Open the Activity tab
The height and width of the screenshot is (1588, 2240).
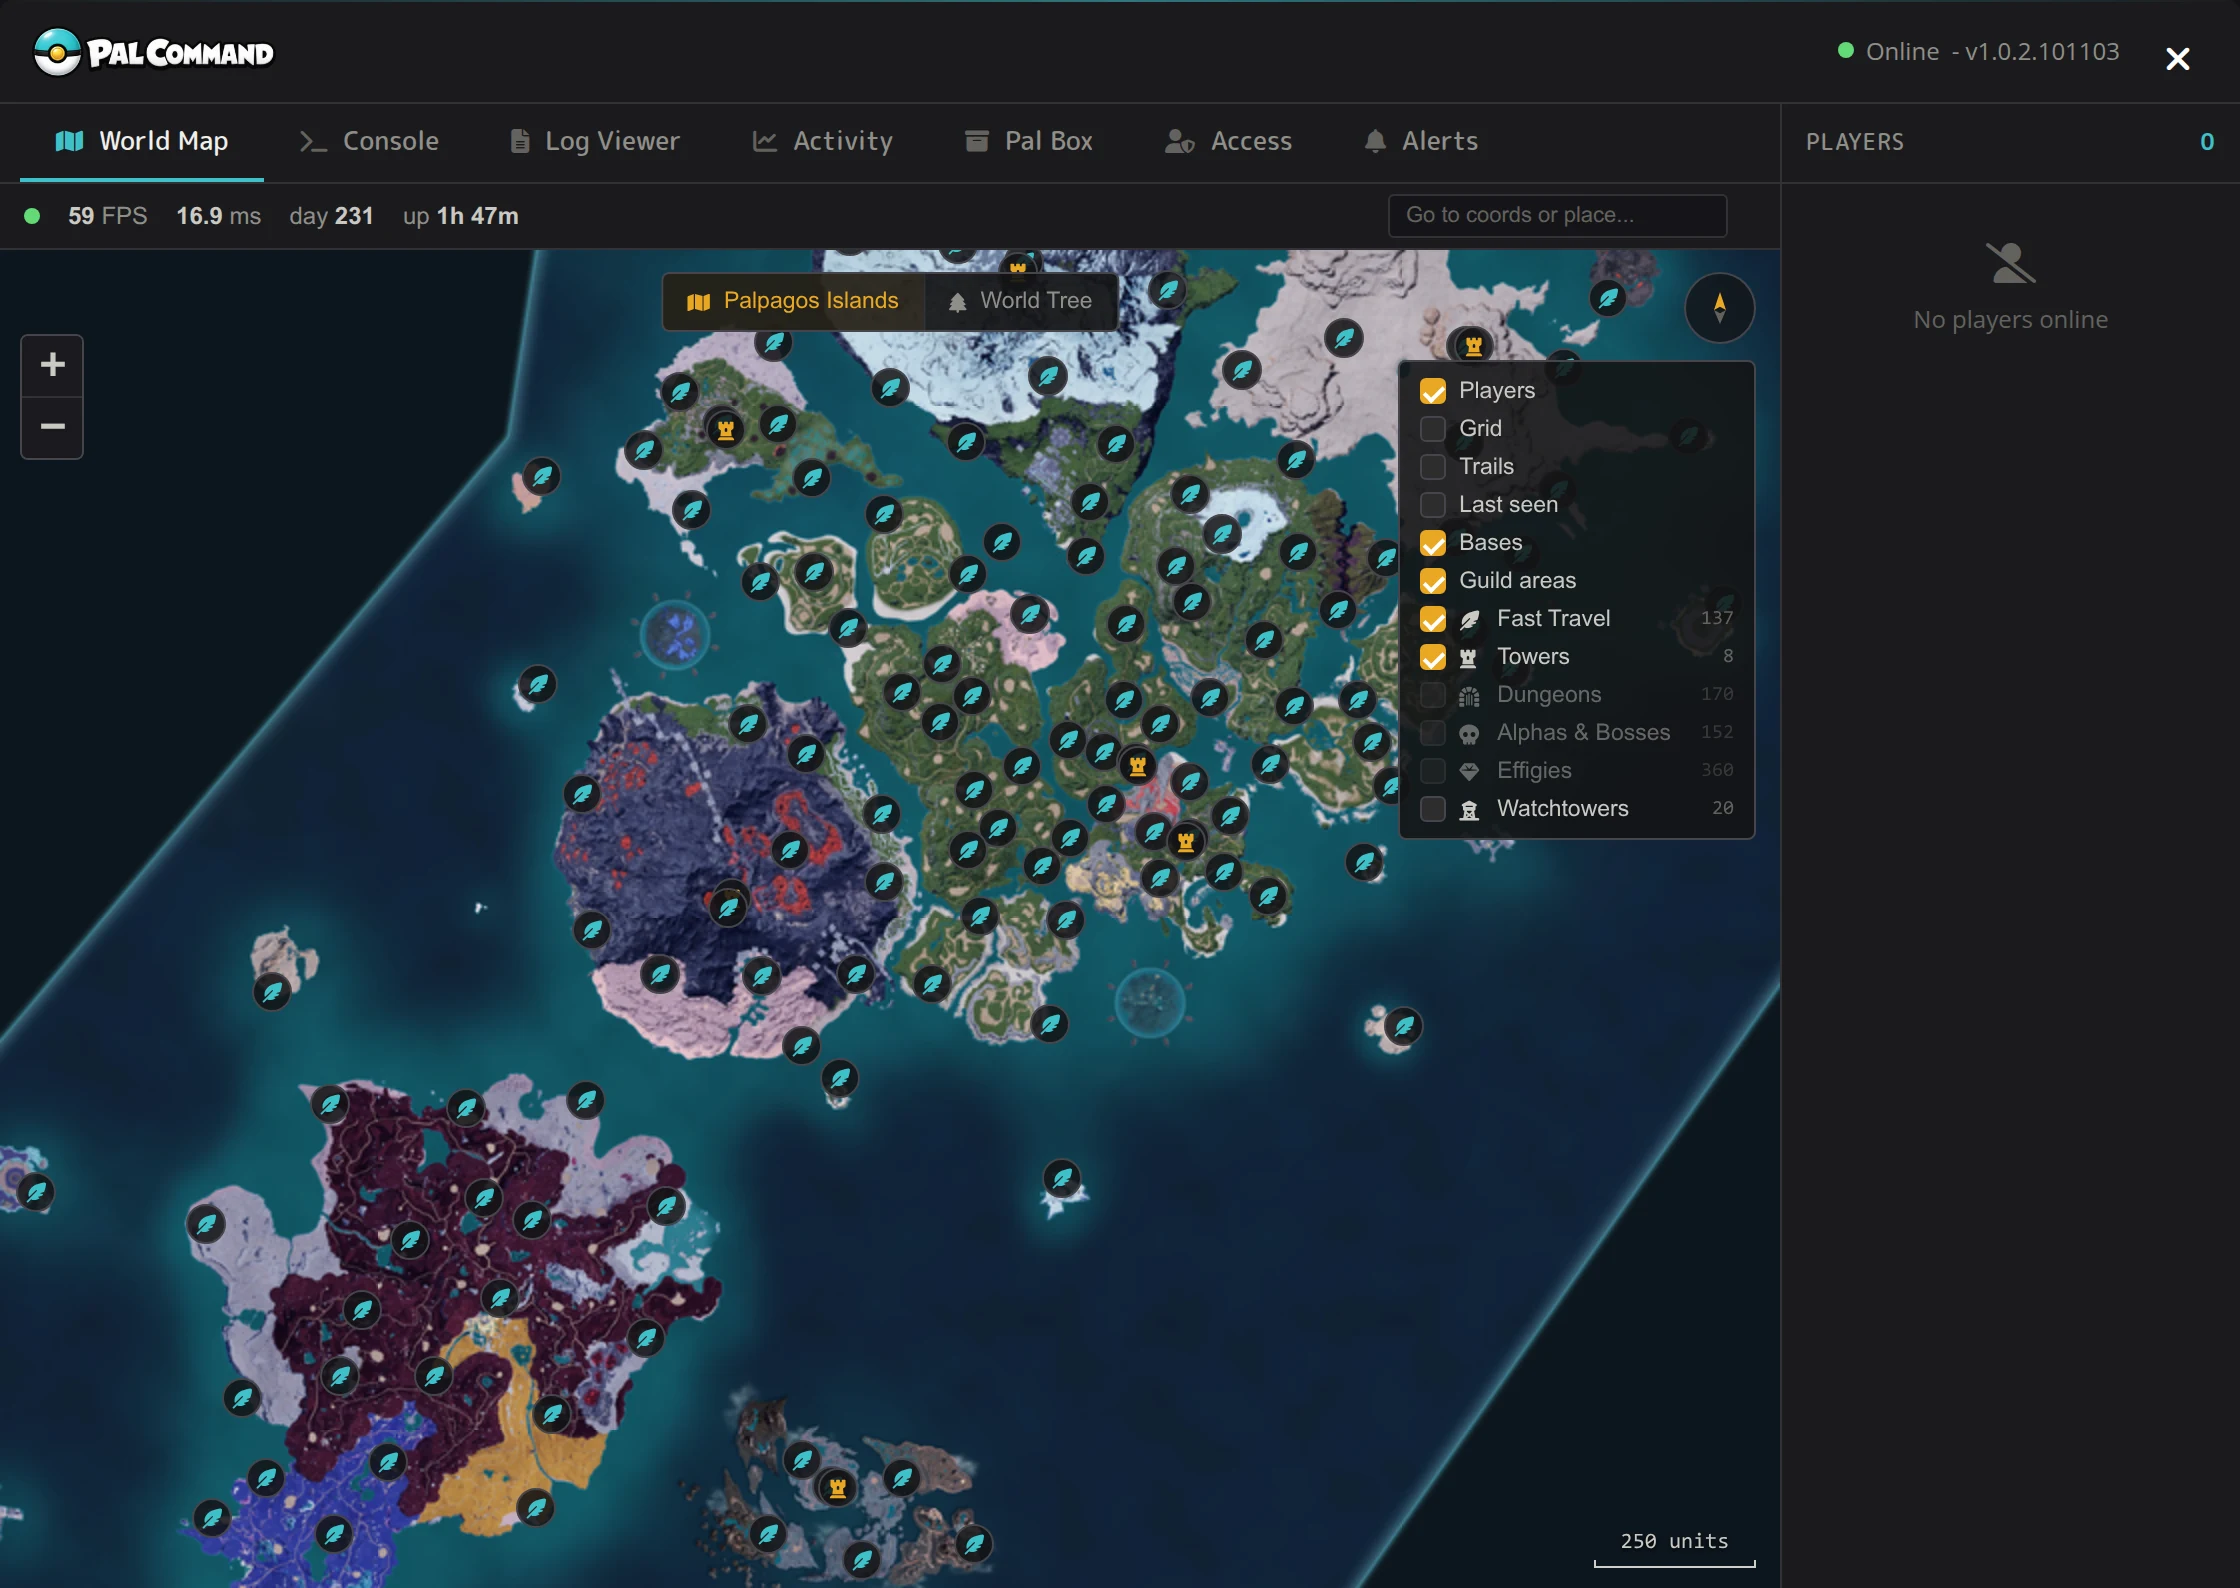pyautogui.click(x=822, y=141)
